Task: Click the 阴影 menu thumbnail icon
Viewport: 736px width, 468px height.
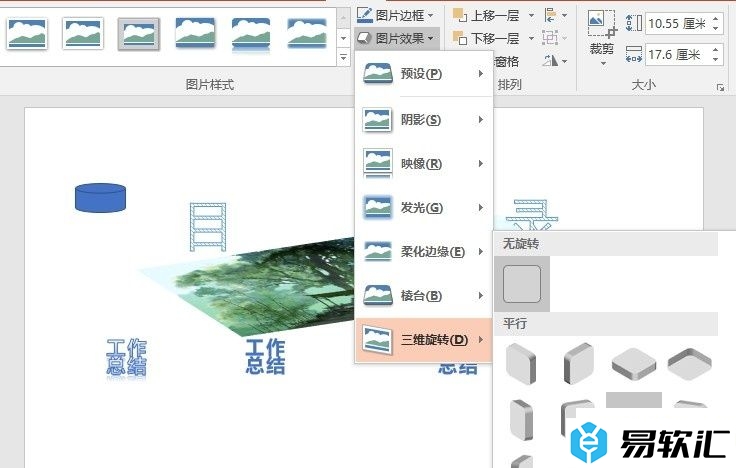Action: pos(378,120)
